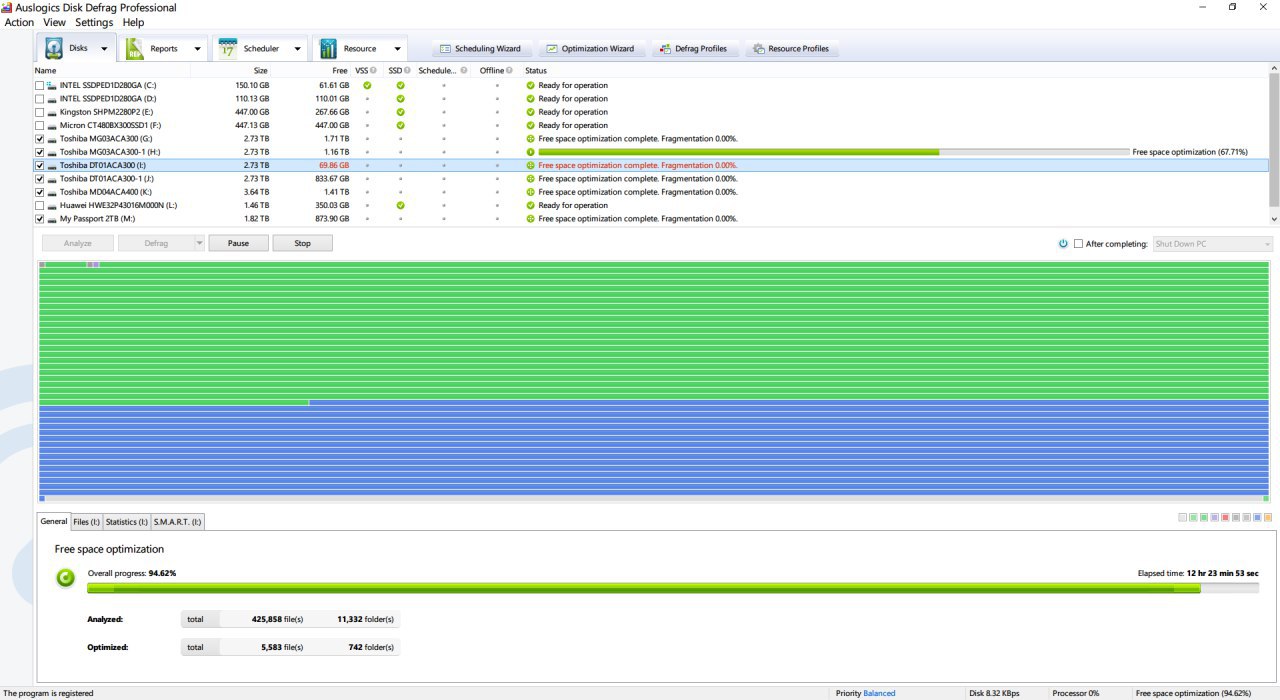
Task: Open Defrag Profiles
Action: [694, 48]
